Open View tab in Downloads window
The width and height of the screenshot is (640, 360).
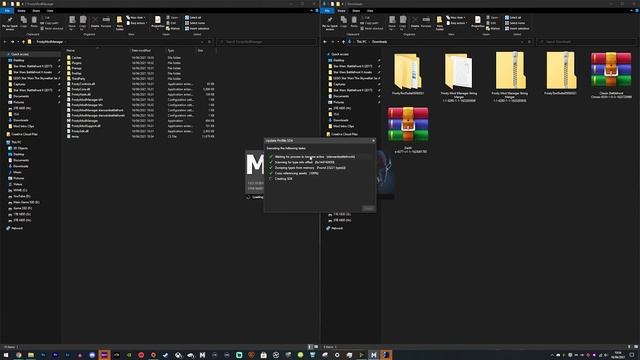pyautogui.click(x=370, y=11)
